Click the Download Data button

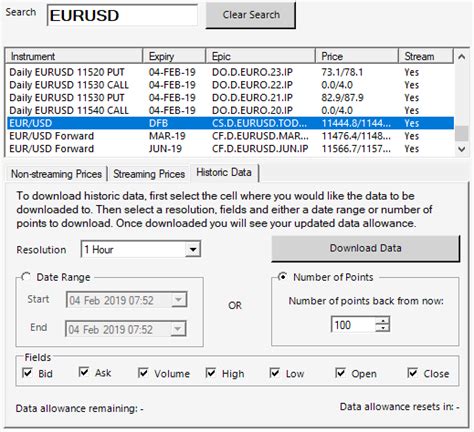pyautogui.click(x=366, y=248)
